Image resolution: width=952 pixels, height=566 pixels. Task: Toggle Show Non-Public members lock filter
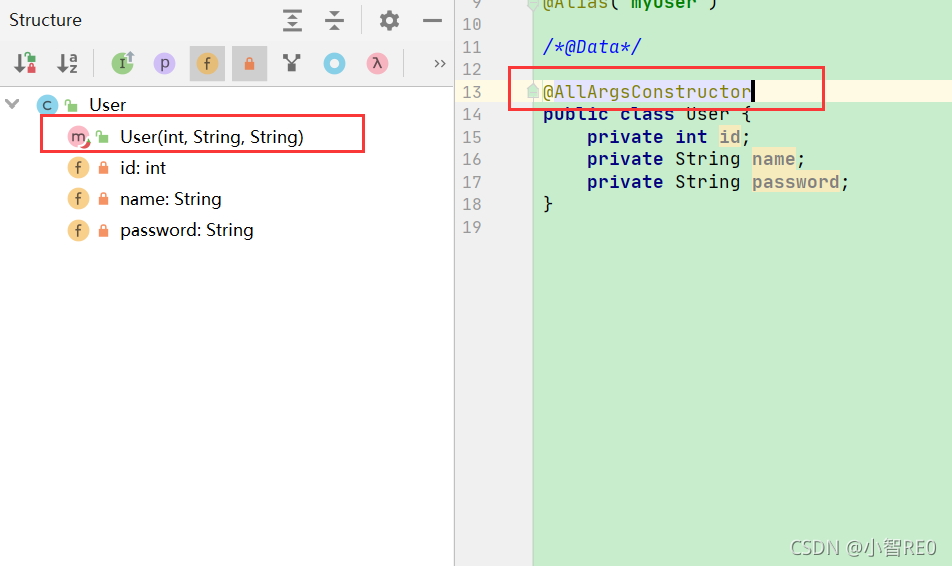(x=250, y=63)
